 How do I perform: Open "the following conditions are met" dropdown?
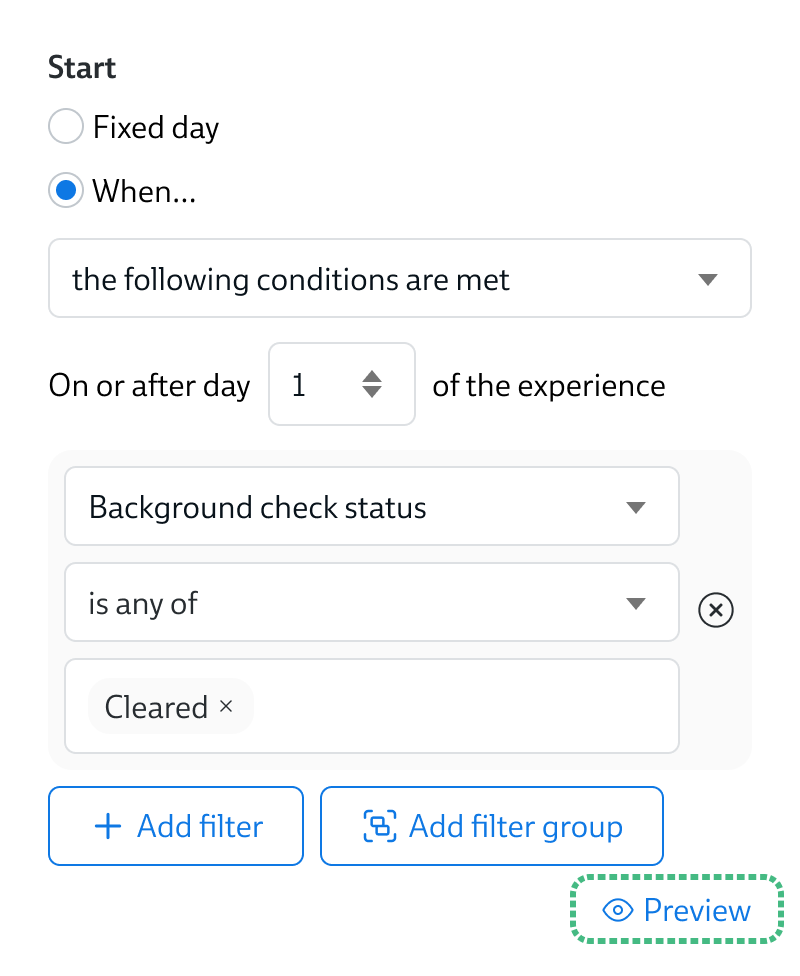399,279
